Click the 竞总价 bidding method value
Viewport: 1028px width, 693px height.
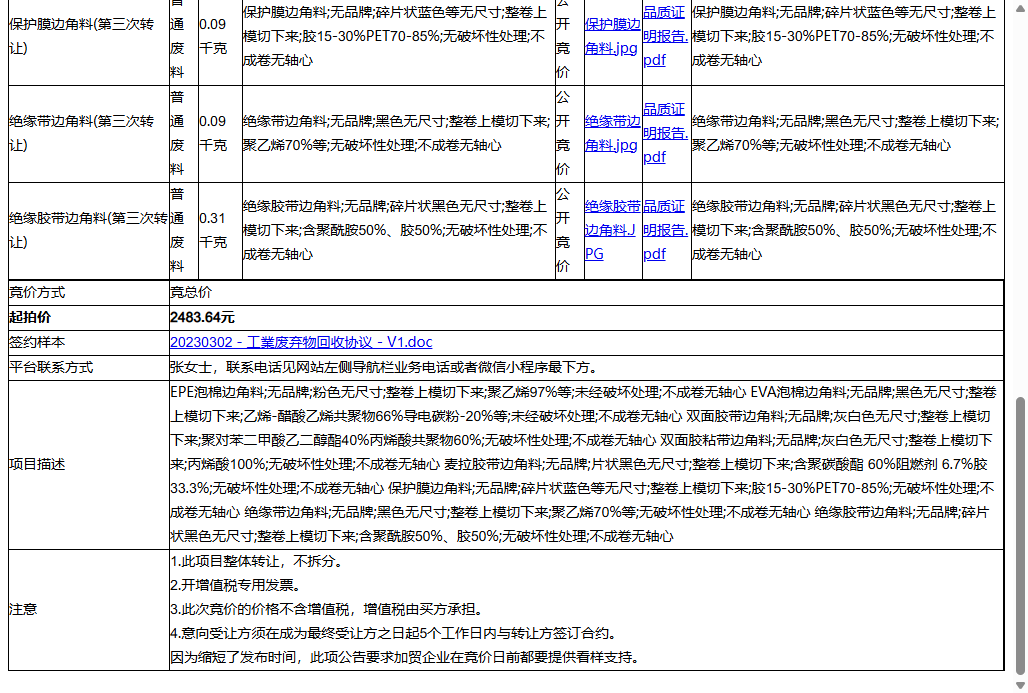click(x=191, y=292)
